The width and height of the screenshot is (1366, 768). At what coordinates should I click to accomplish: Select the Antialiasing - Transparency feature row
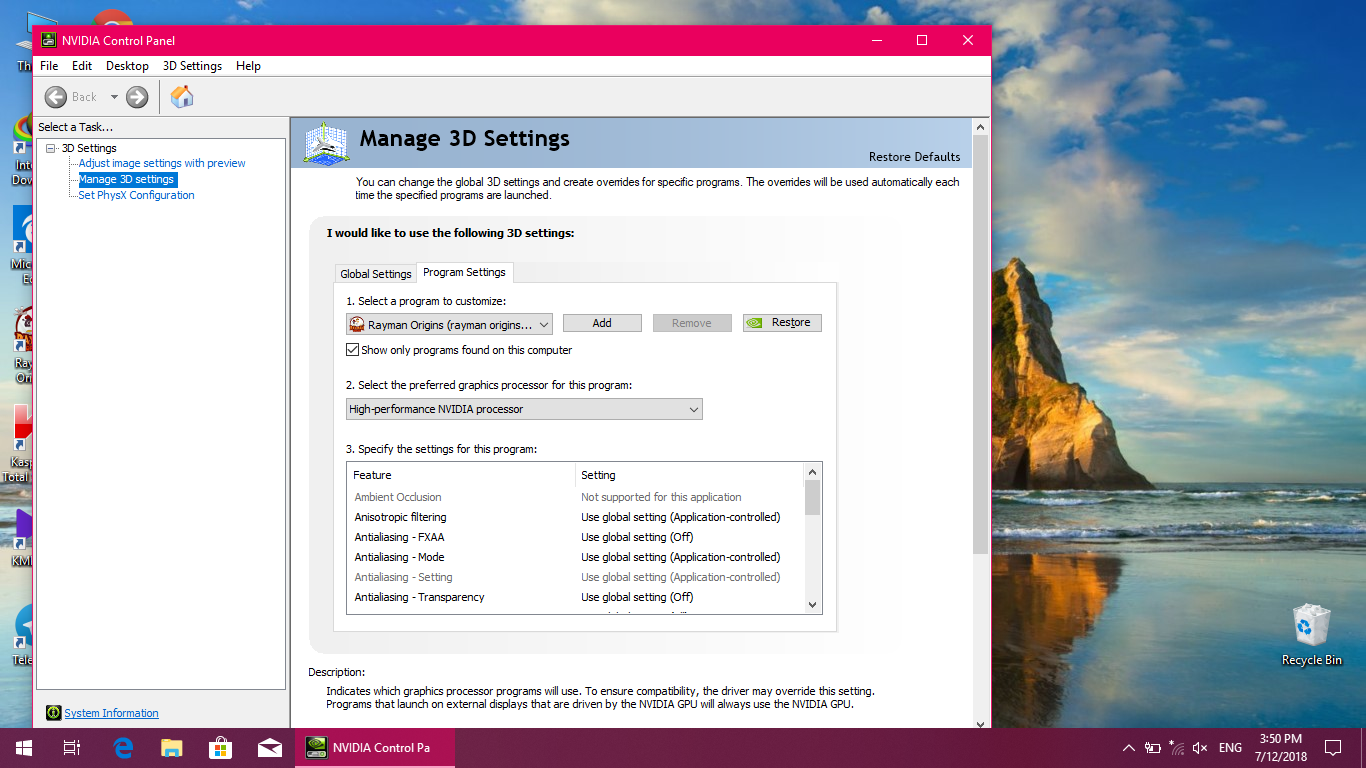[575, 597]
